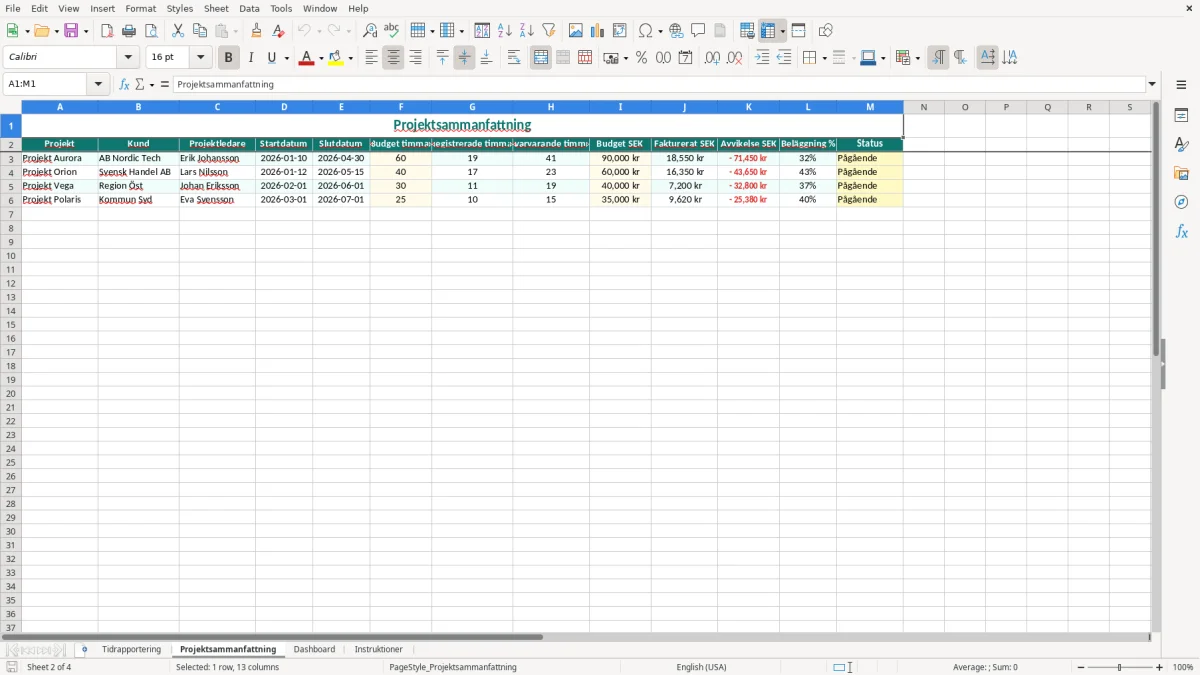The height and width of the screenshot is (675, 1200).
Task: Open sidebar Styles panel
Action: pos(1181,145)
